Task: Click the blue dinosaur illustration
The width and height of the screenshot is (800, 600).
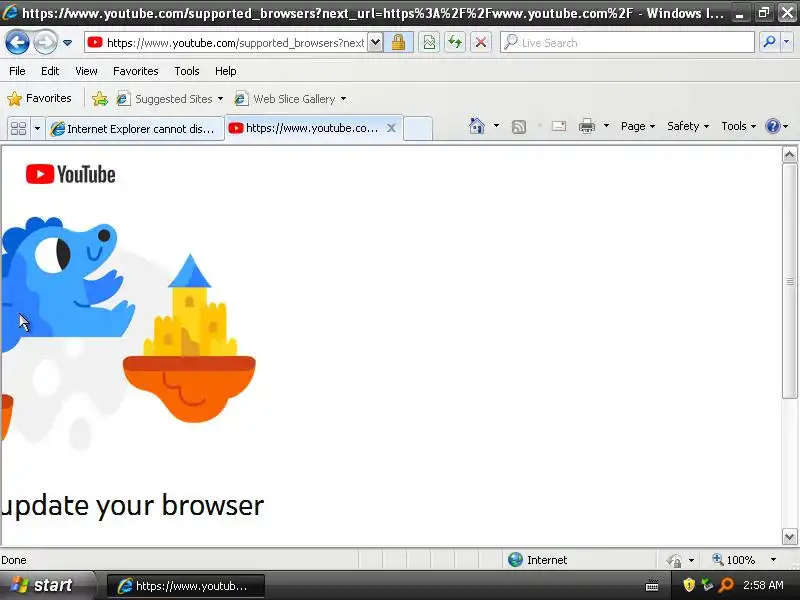Action: tap(66, 284)
